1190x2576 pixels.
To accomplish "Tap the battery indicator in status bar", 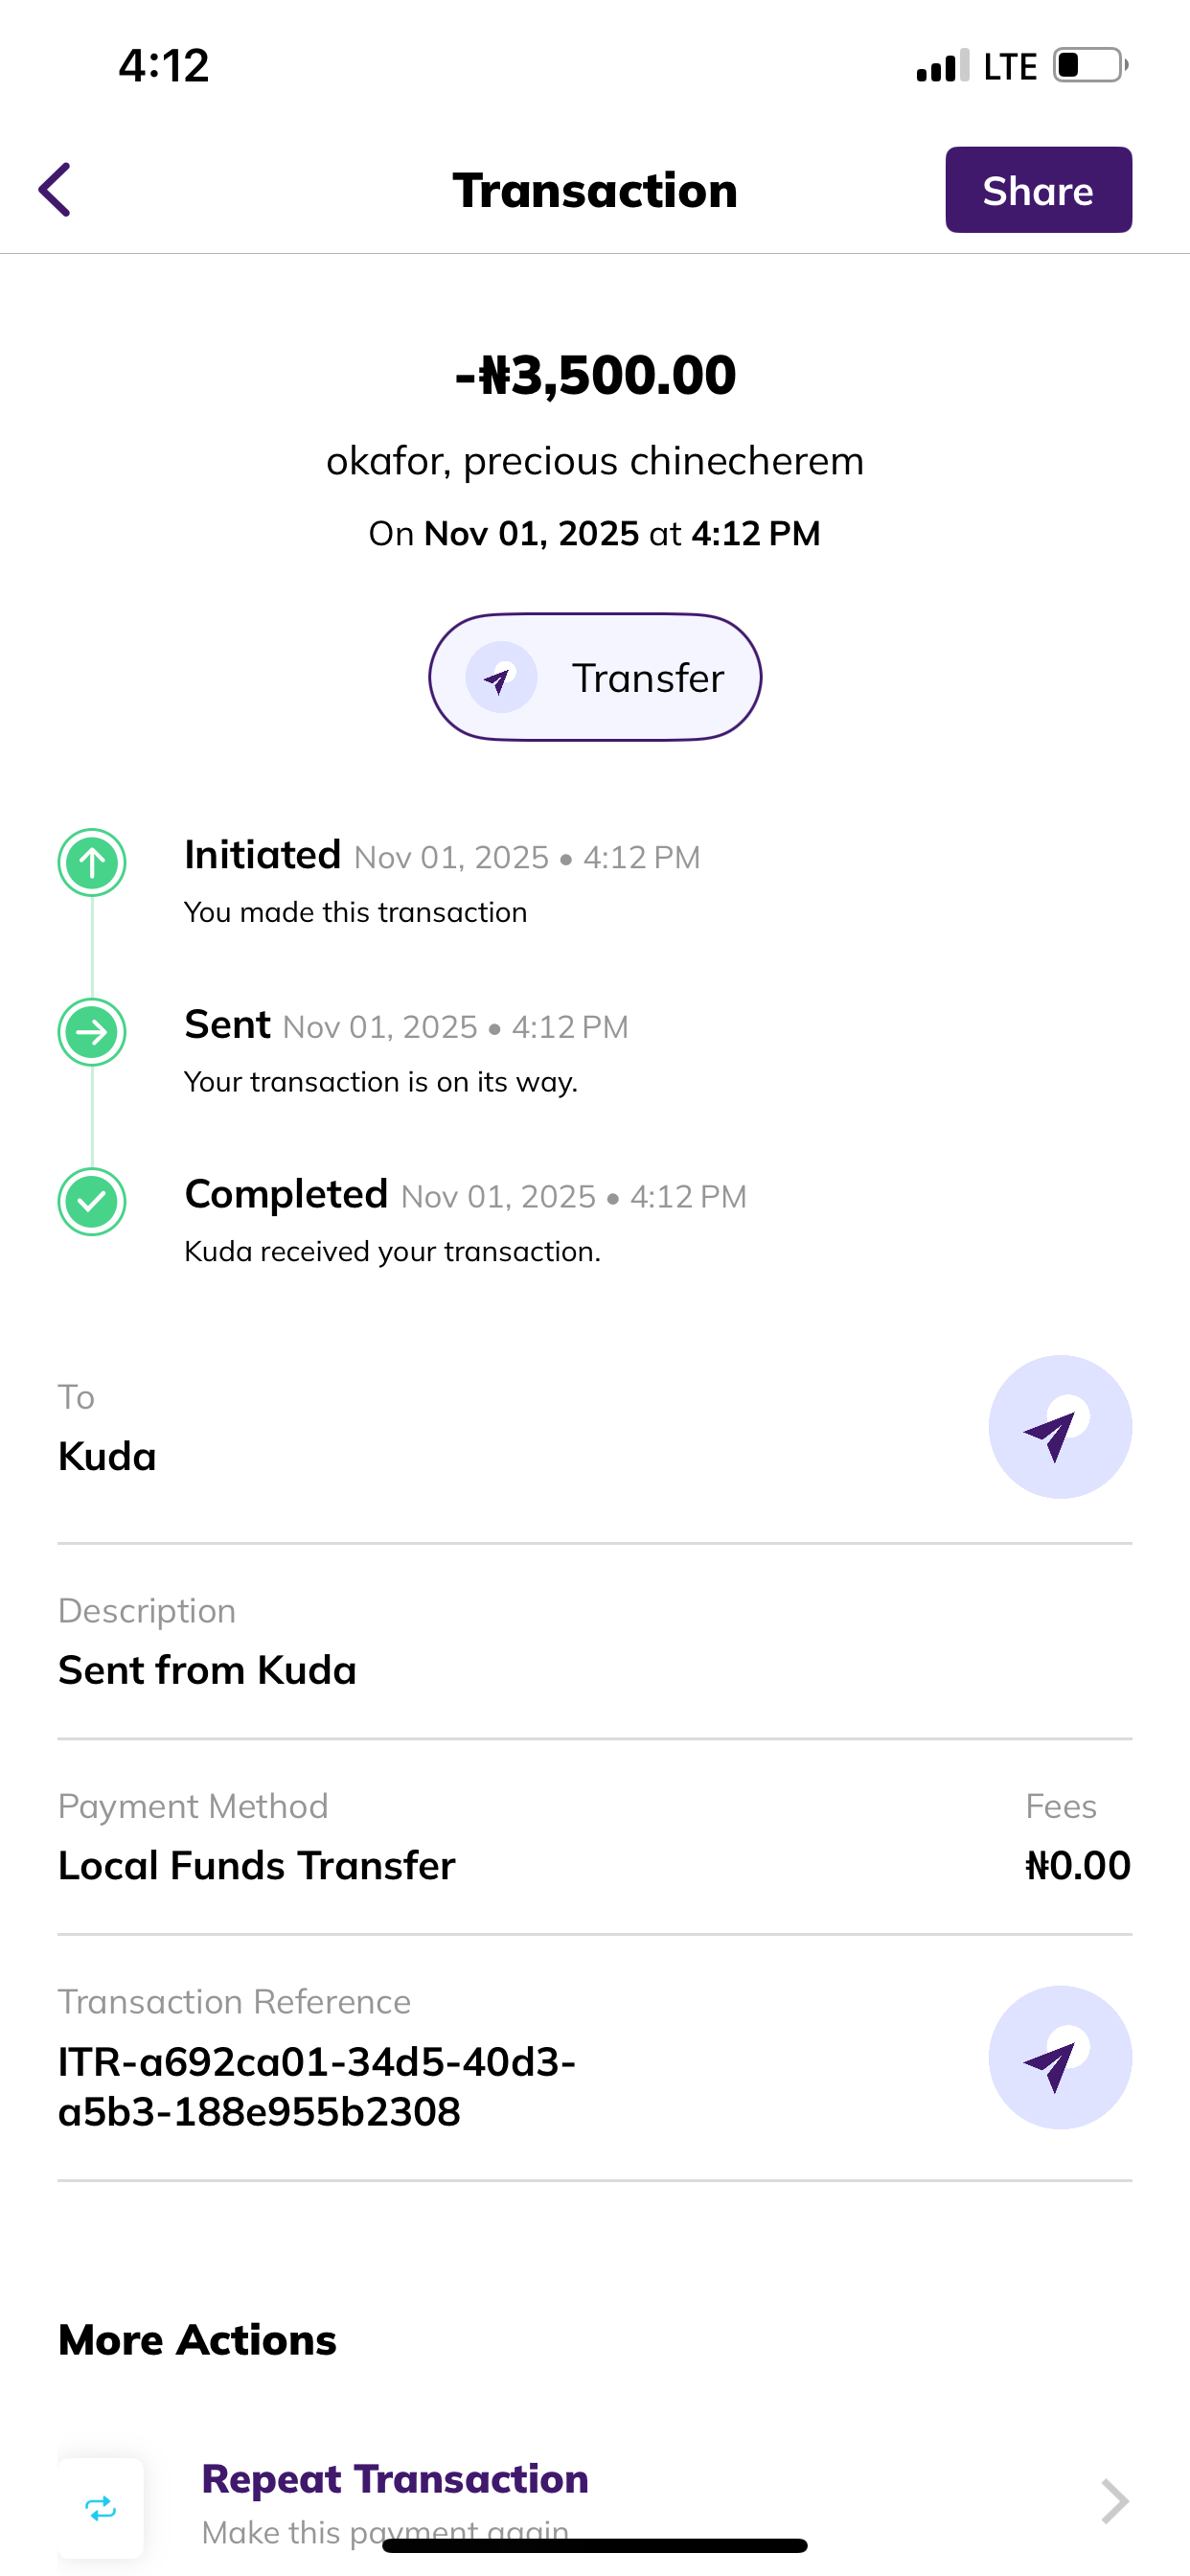I will click(x=1089, y=66).
